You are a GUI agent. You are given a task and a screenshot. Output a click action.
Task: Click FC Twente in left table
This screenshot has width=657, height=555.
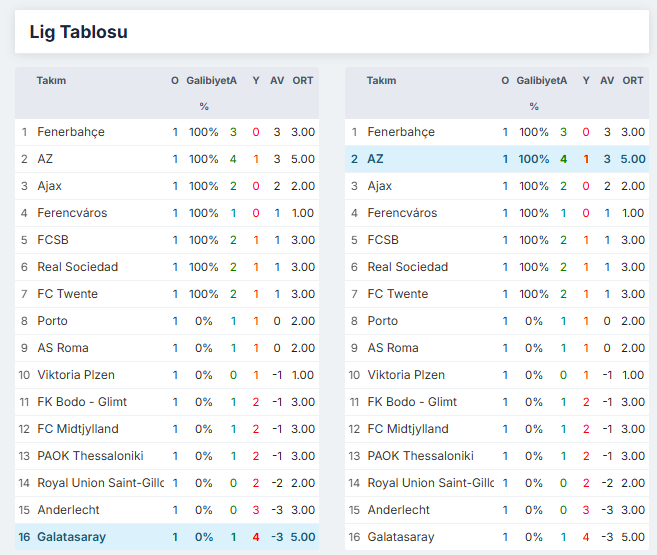pyautogui.click(x=68, y=294)
